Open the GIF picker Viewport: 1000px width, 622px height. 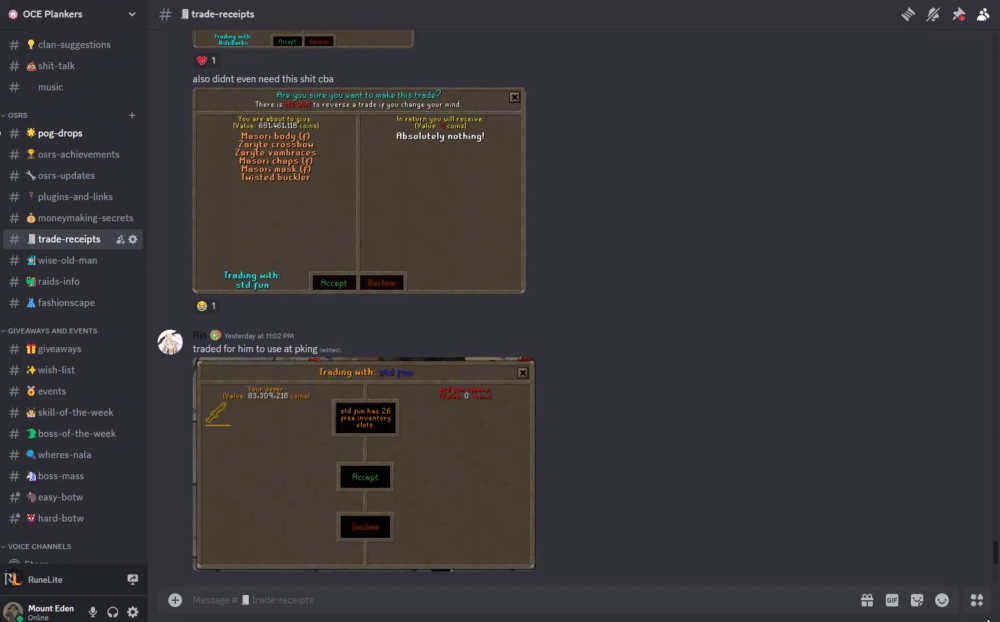pyautogui.click(x=892, y=600)
